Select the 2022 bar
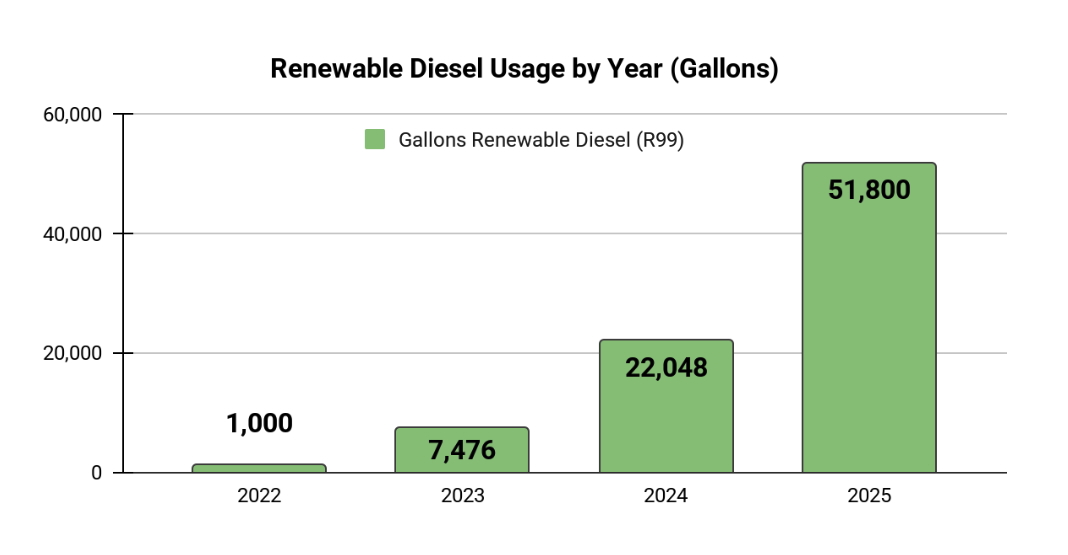 coord(259,469)
